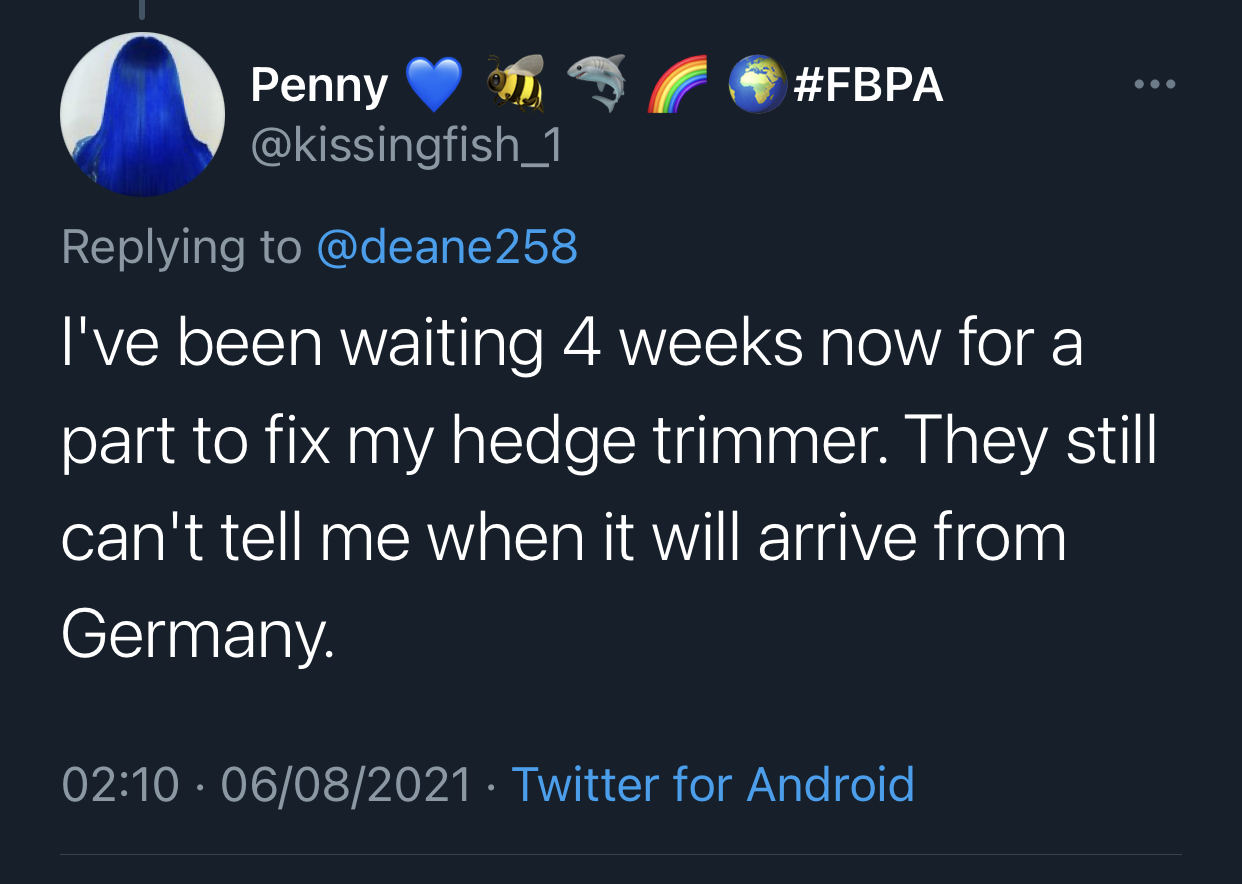
Task: Click the @kissingfish_1 handle
Action: [406, 148]
